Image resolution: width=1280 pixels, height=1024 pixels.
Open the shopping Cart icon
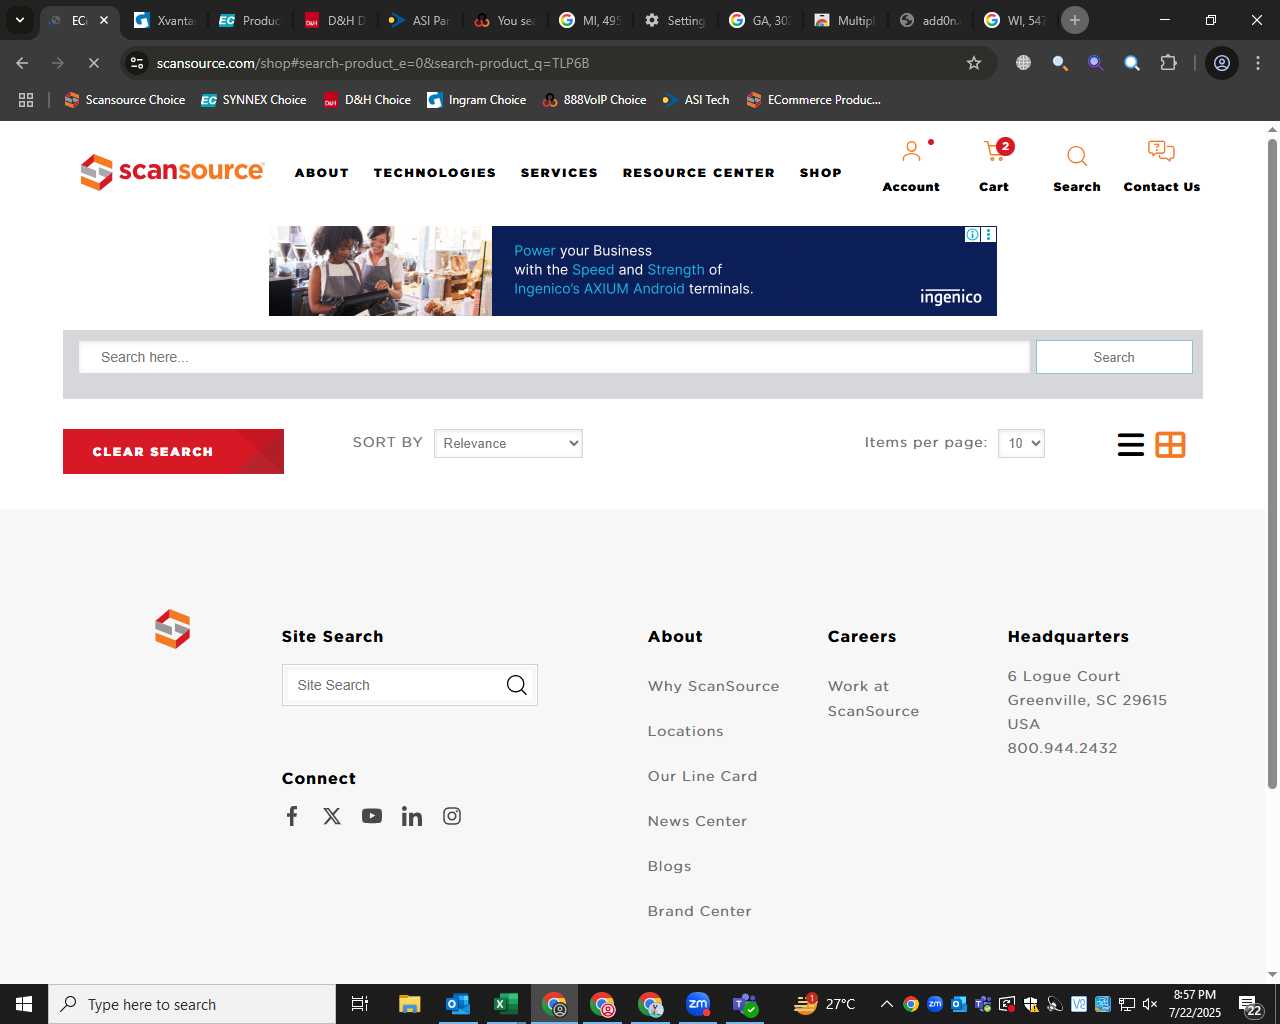(x=996, y=151)
